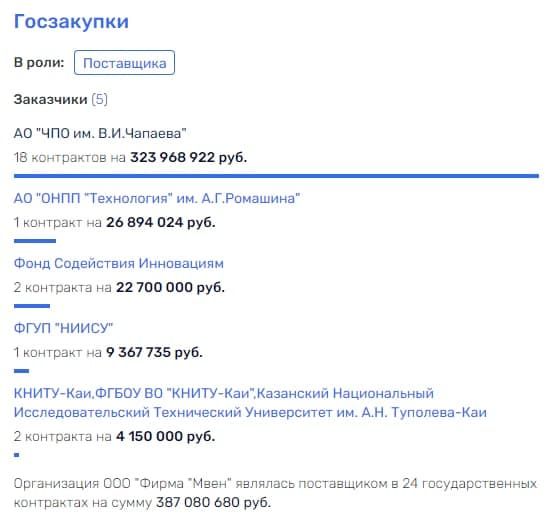The width and height of the screenshot is (550, 519).
Task: Click the 4 150 000 руб. amount
Action: 166,437
